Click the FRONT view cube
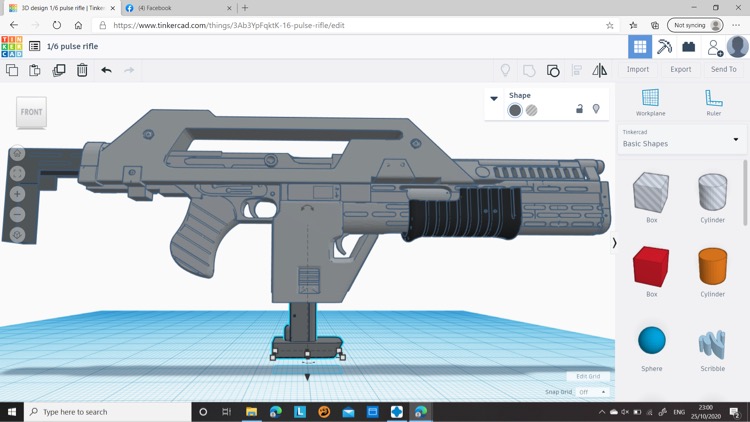Screen dimensions: 750x422 click(x=32, y=112)
